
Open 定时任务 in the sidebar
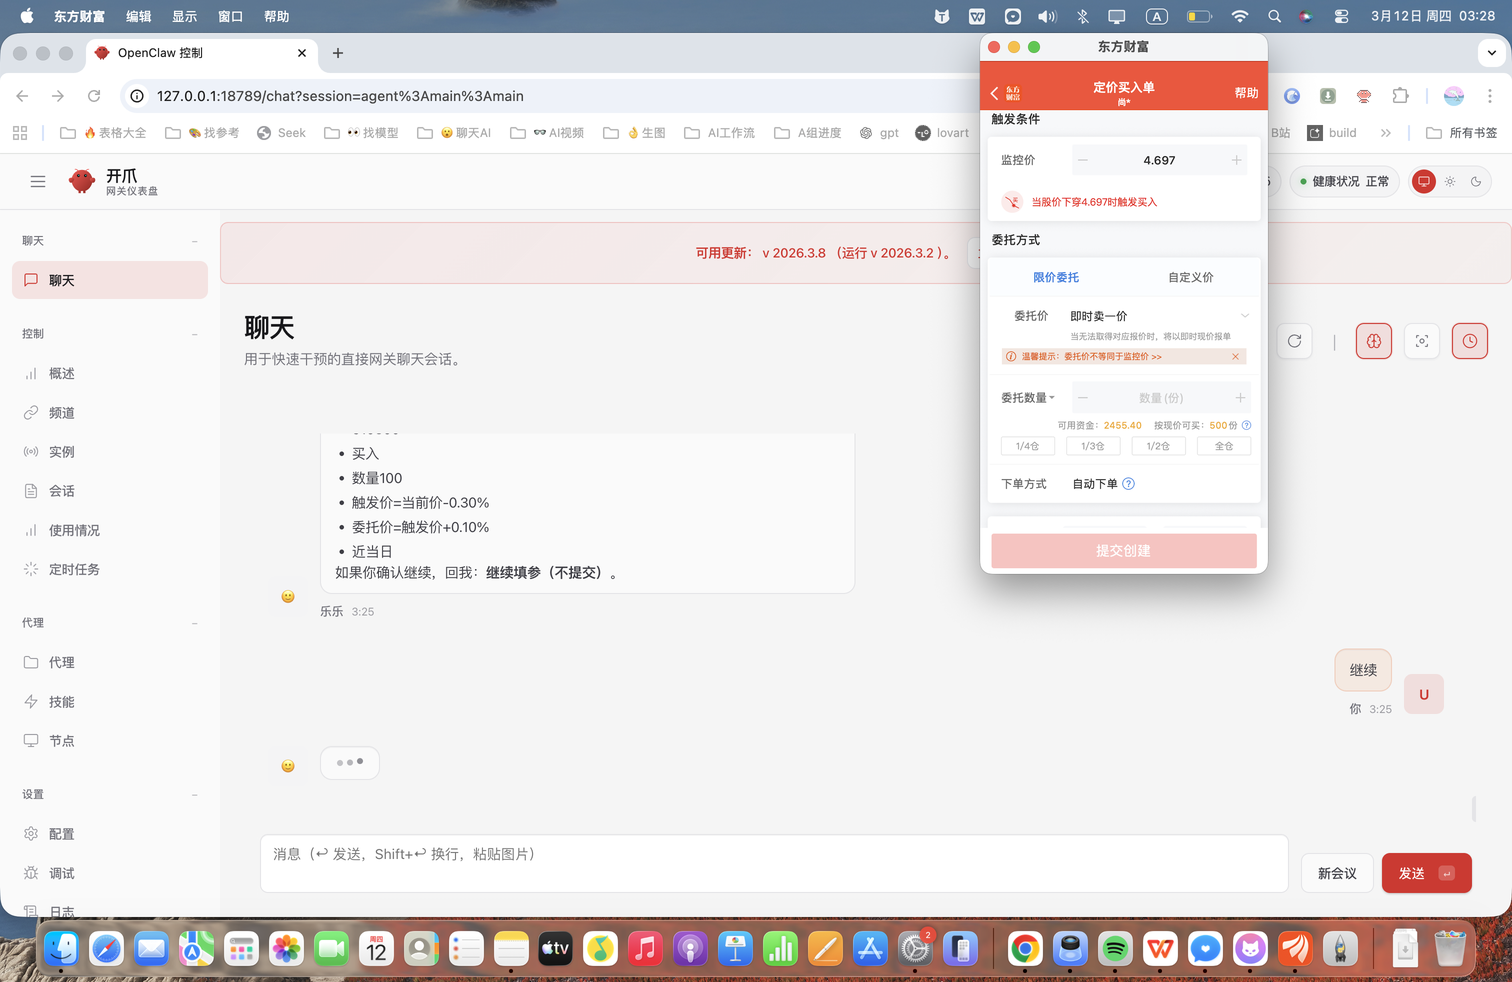pos(74,569)
